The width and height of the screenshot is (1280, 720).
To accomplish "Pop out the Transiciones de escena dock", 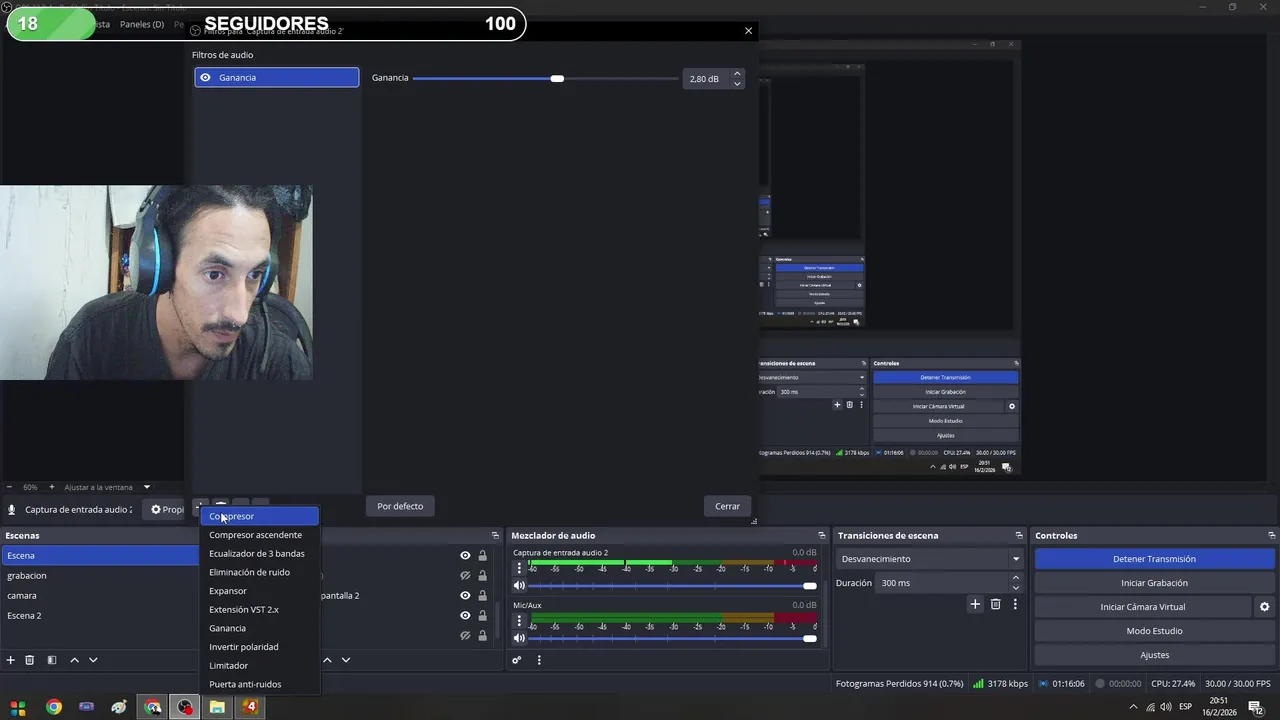I will [1019, 536].
